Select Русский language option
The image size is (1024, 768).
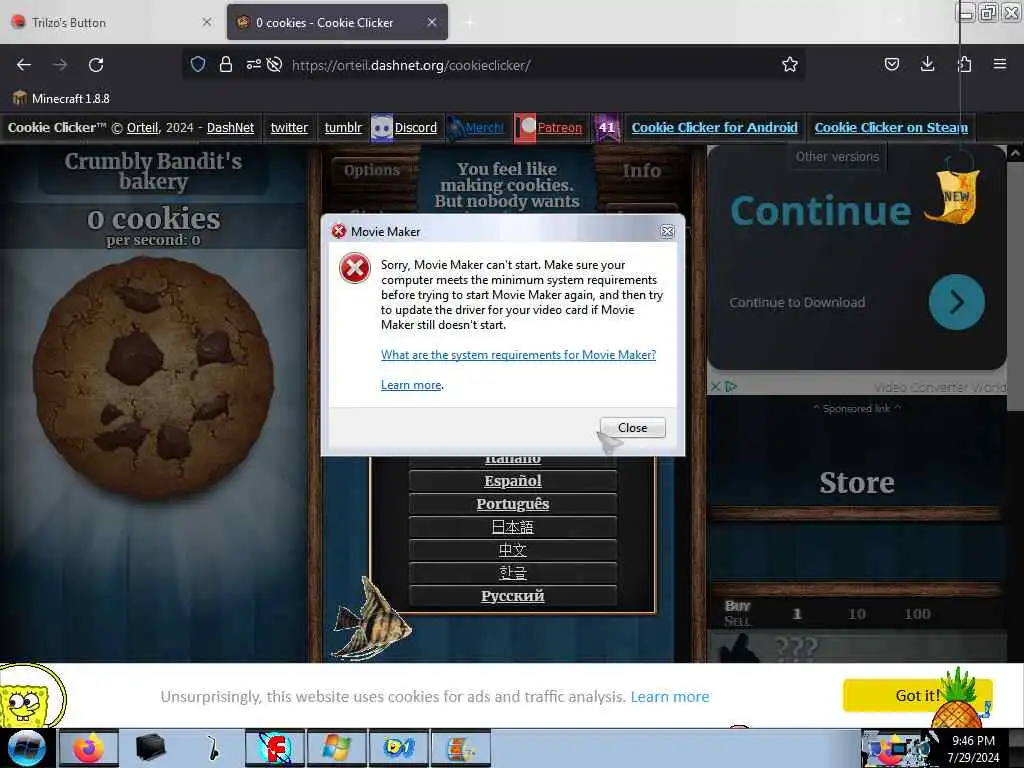coord(513,596)
